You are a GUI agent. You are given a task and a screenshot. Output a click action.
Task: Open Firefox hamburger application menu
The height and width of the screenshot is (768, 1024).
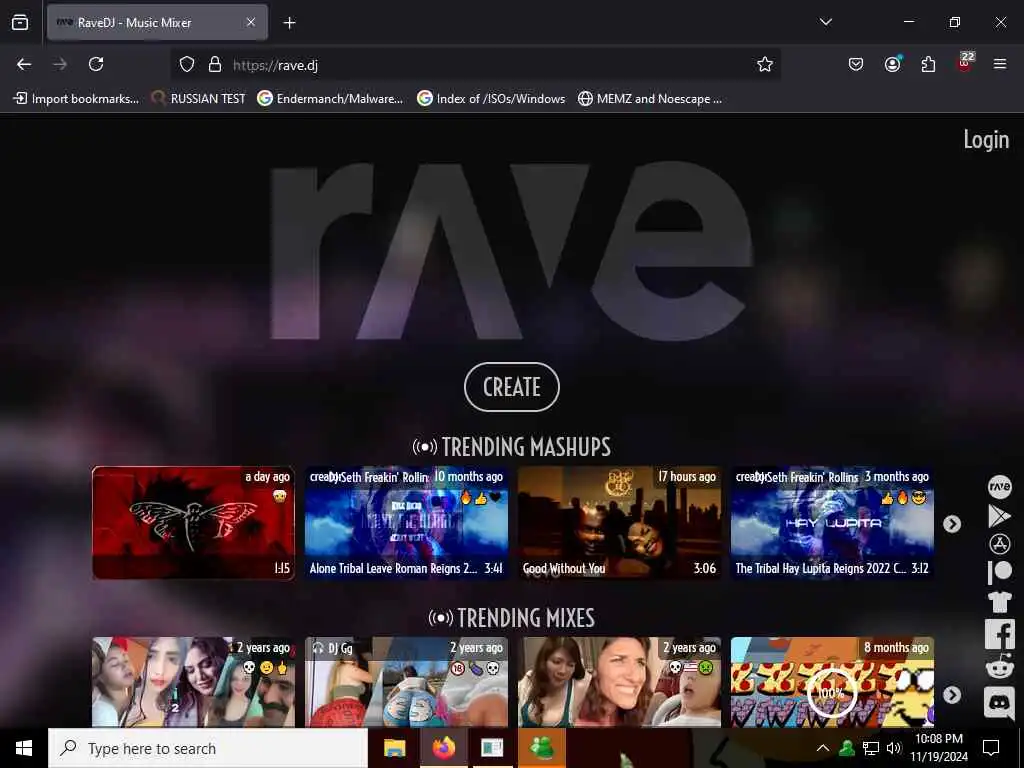point(1000,64)
